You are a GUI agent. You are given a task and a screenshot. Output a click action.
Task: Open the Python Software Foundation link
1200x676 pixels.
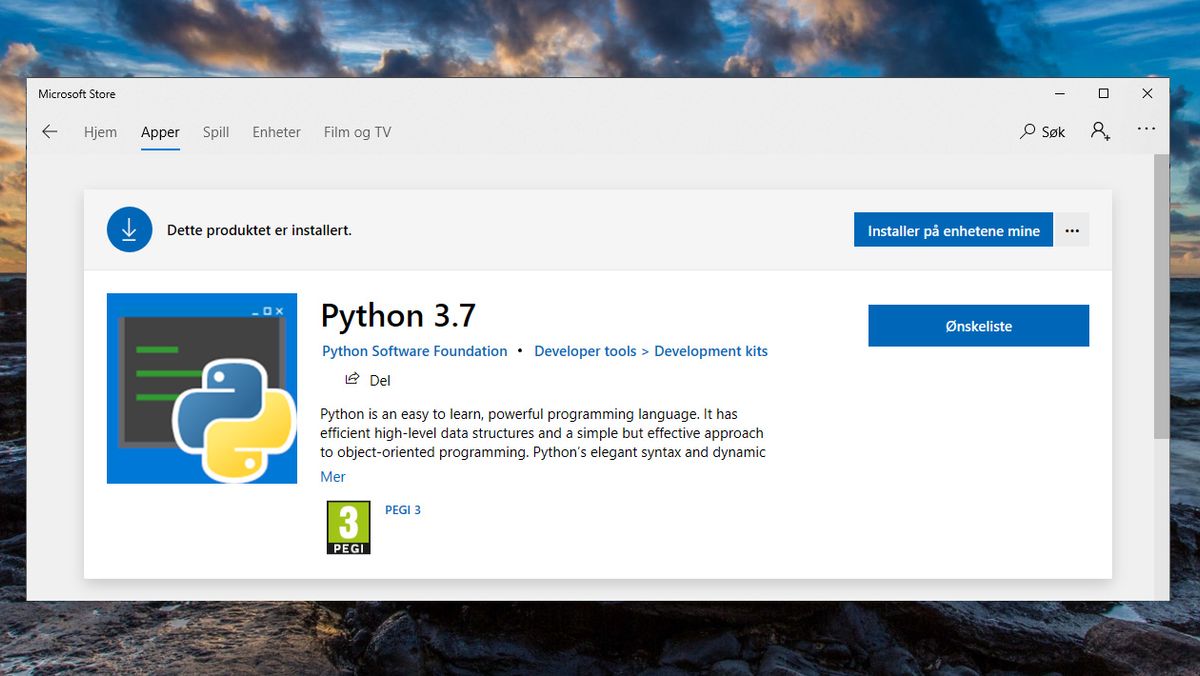(x=414, y=351)
